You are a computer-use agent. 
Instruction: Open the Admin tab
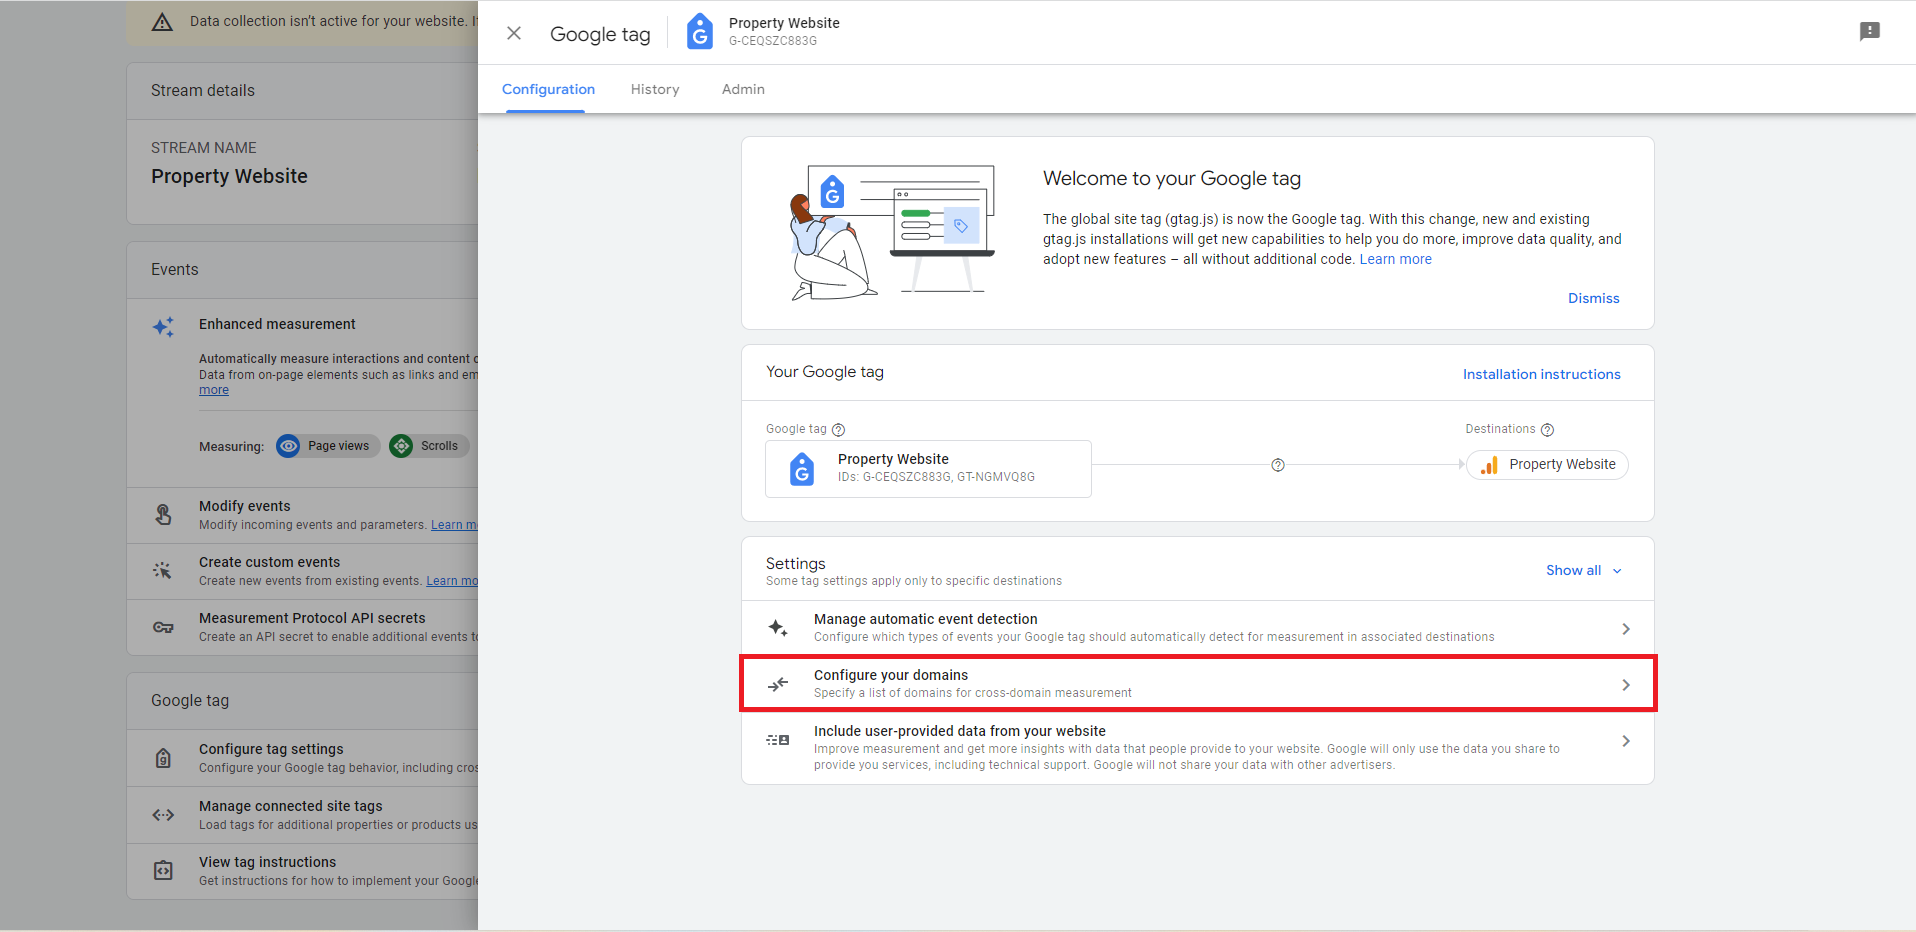click(x=743, y=89)
